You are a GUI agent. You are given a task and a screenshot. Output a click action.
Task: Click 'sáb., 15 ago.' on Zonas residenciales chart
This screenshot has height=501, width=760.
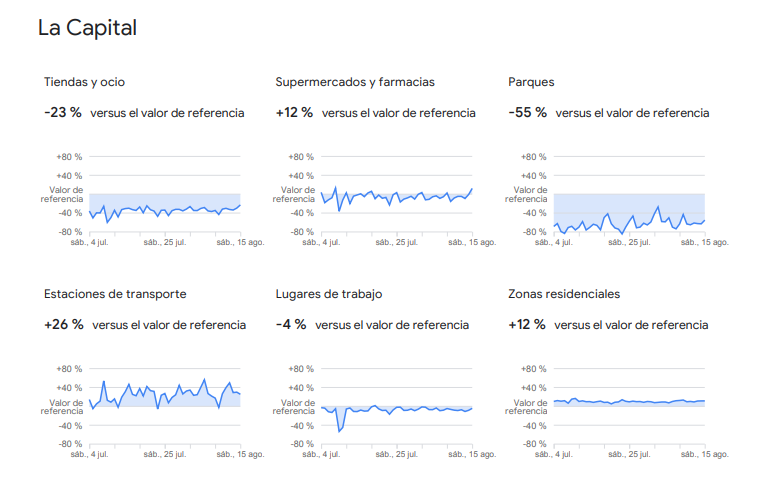point(704,454)
